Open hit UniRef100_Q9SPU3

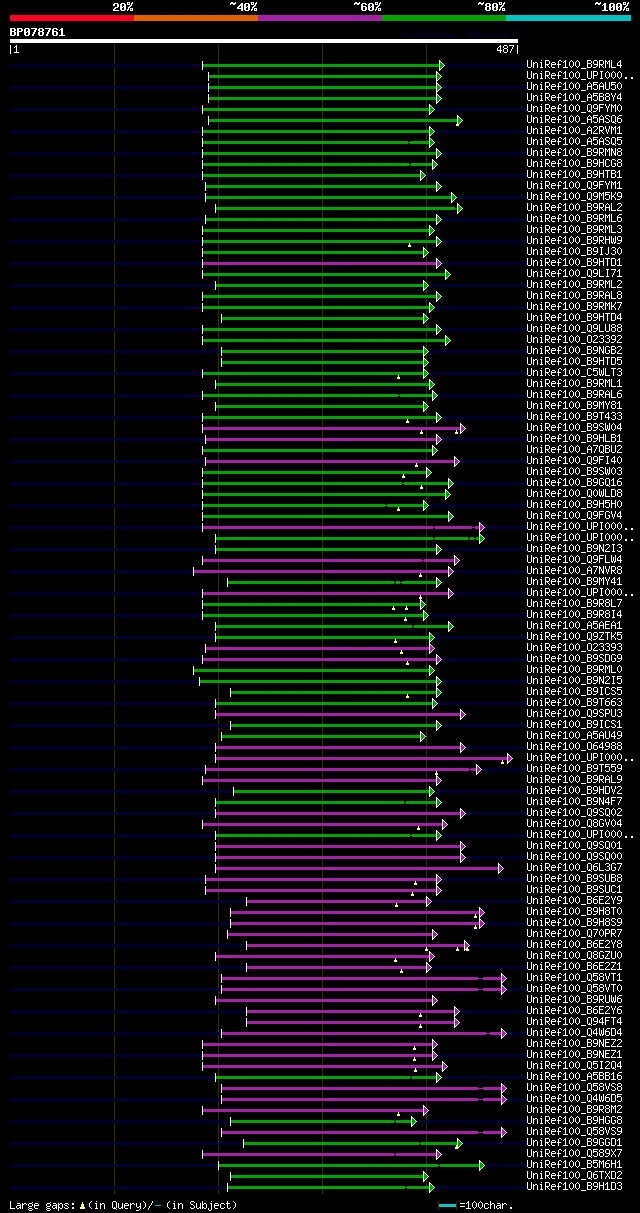(x=574, y=714)
